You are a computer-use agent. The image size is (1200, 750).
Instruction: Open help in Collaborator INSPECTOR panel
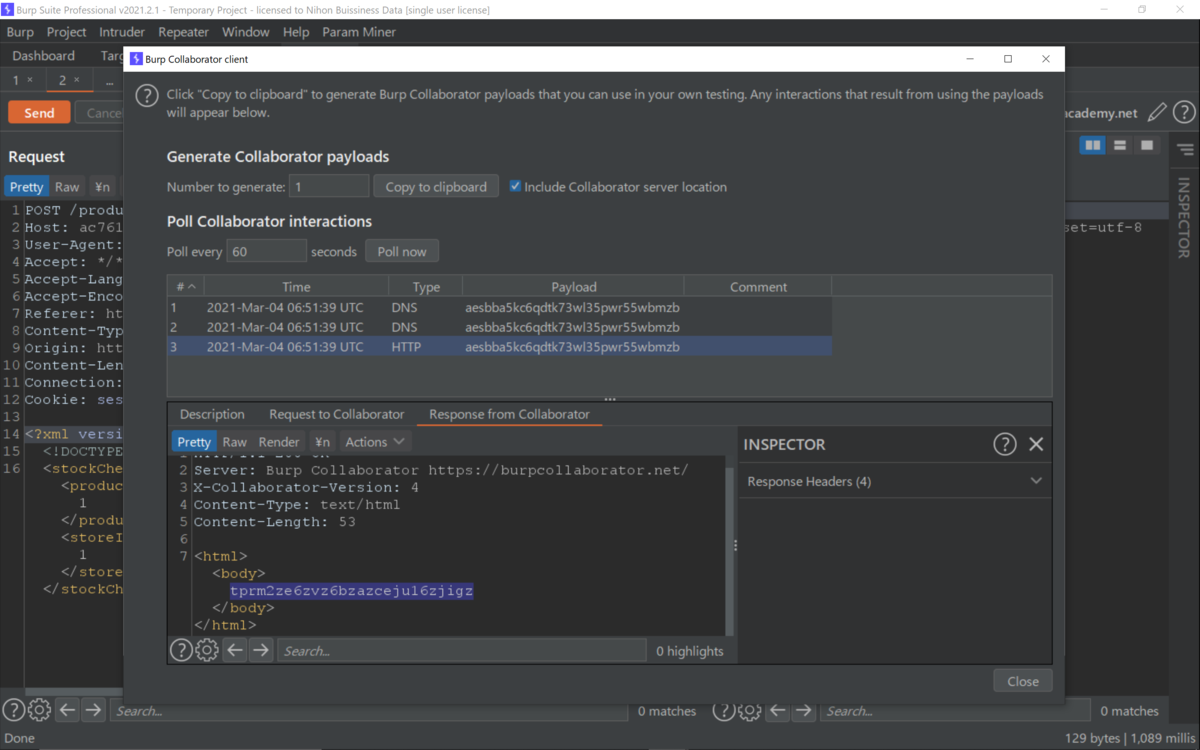tap(1004, 444)
